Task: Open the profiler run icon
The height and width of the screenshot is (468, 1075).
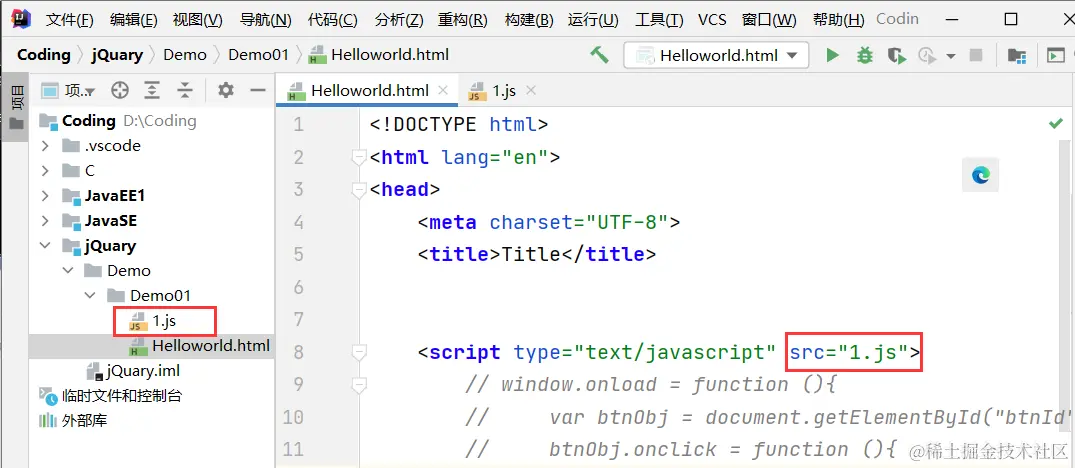Action: [x=927, y=56]
